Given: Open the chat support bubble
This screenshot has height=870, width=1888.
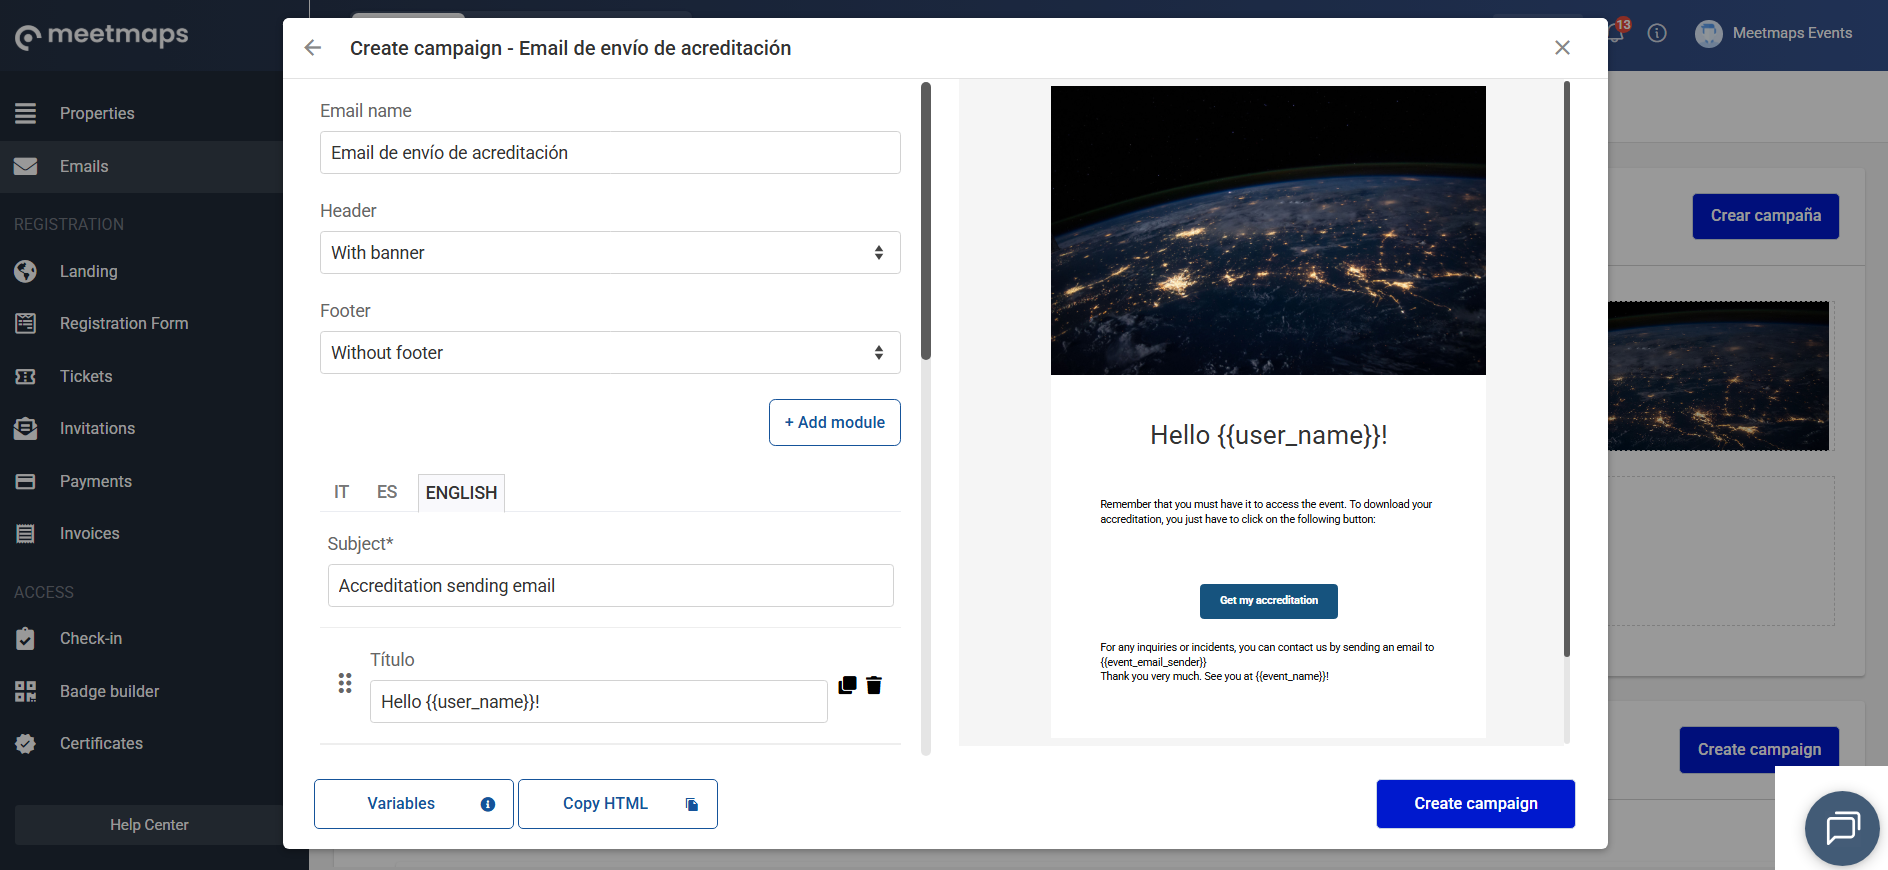Looking at the screenshot, I should click(x=1842, y=828).
